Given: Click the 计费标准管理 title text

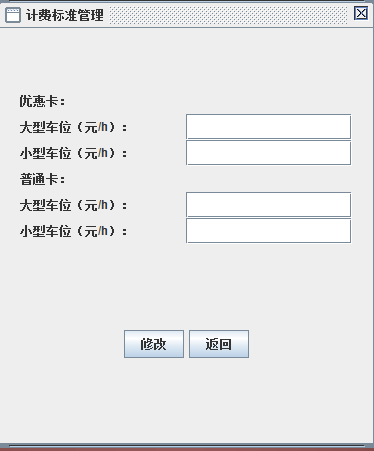Looking at the screenshot, I should point(65,15).
